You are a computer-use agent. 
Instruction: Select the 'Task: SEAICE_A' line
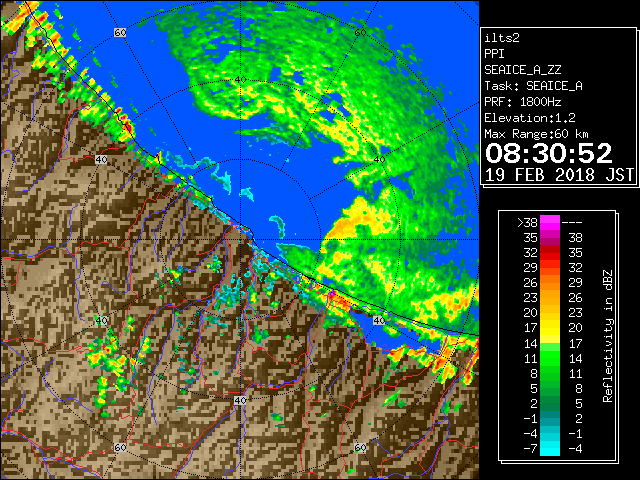tap(533, 86)
